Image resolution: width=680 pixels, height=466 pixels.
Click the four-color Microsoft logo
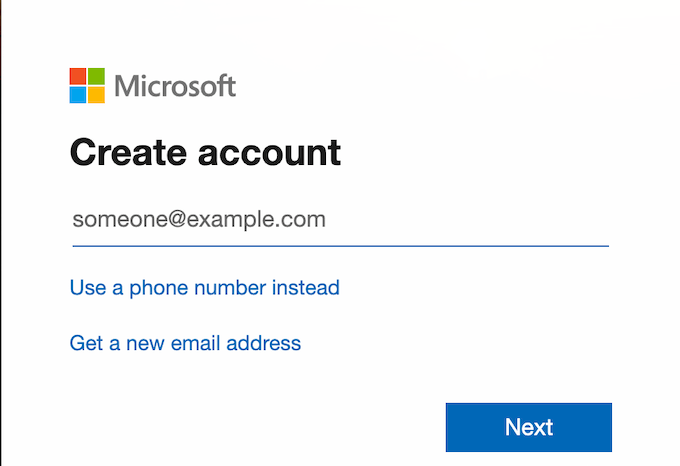point(87,86)
